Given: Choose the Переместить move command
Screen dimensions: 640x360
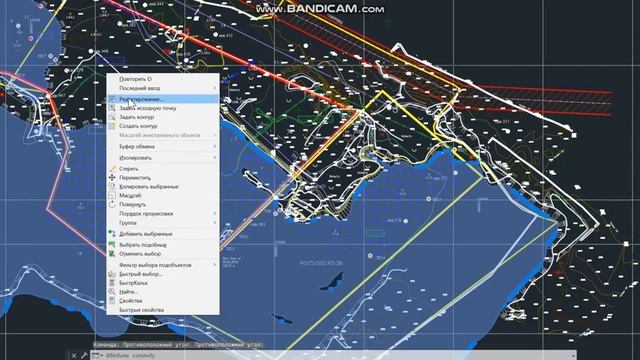Looking at the screenshot, I should 163,178.
